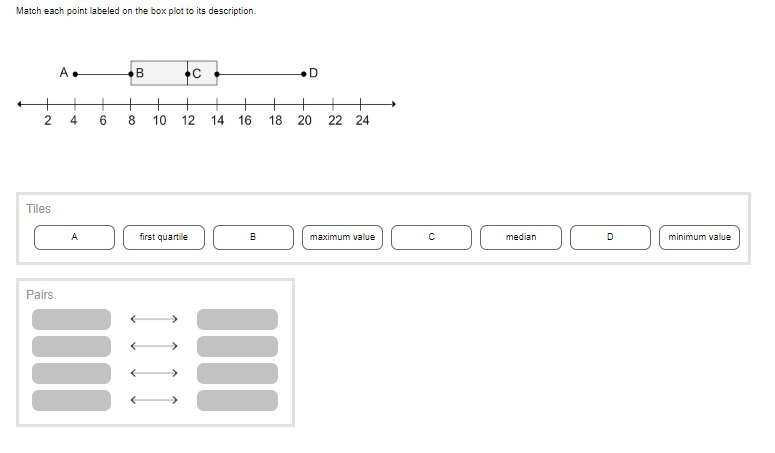This screenshot has height=453, width=775.
Task: Click the bottom-right empty slot in Pairs
Action: point(237,400)
